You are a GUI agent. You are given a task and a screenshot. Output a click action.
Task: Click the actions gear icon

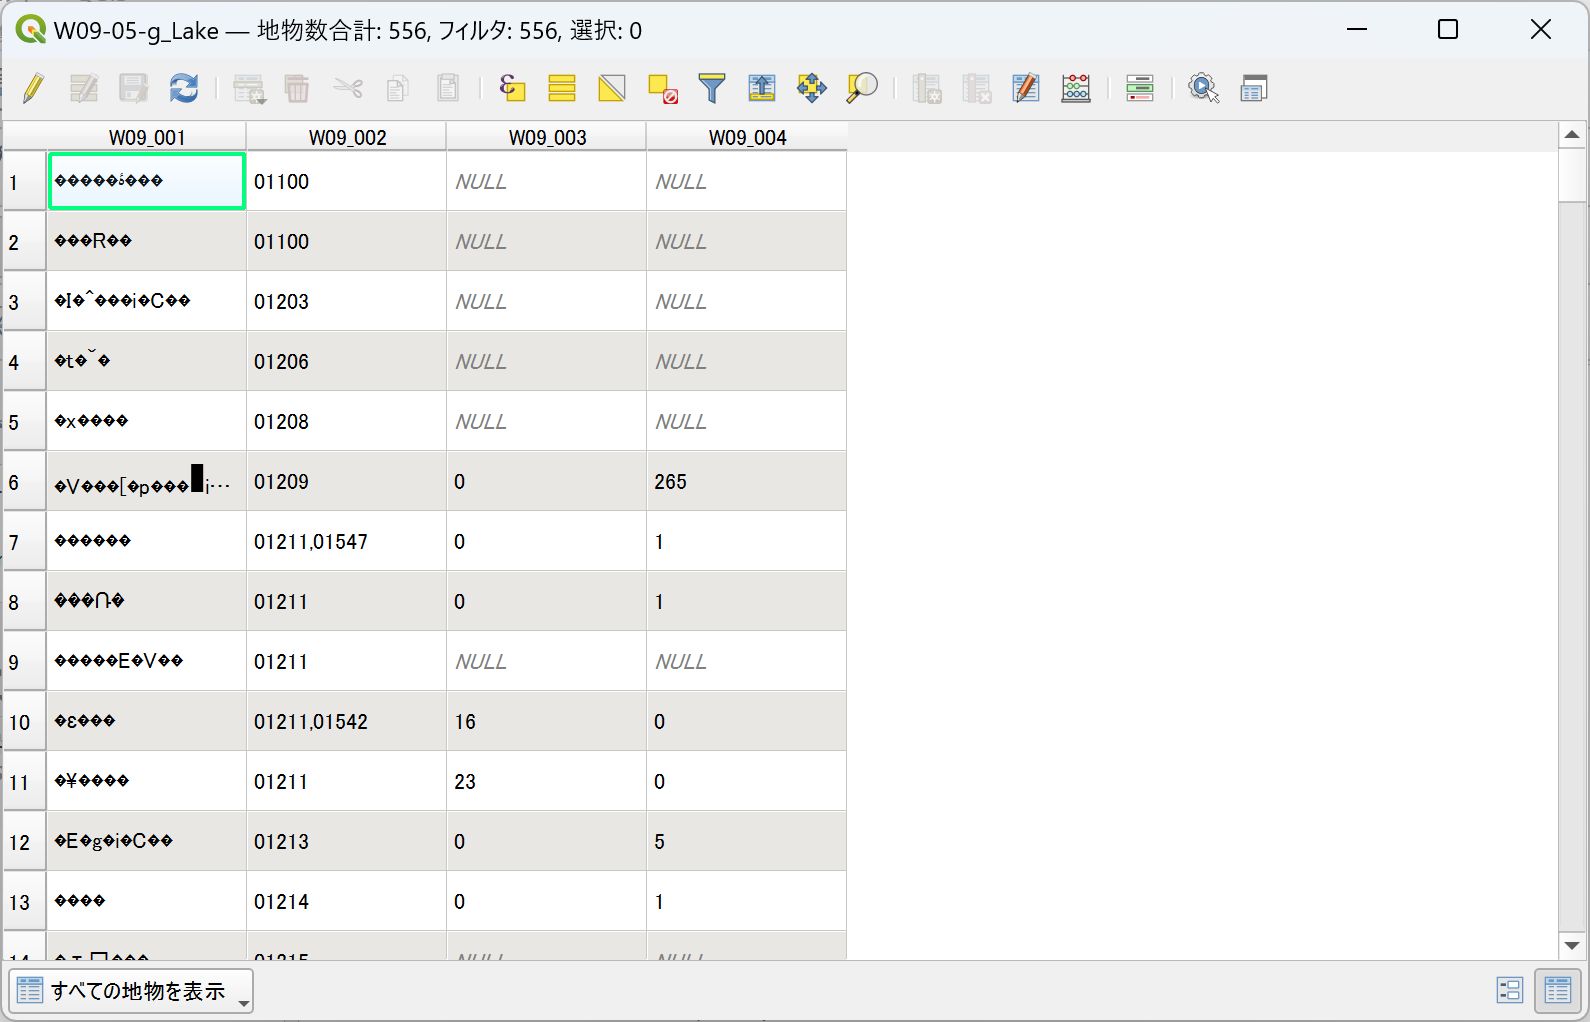(1204, 88)
